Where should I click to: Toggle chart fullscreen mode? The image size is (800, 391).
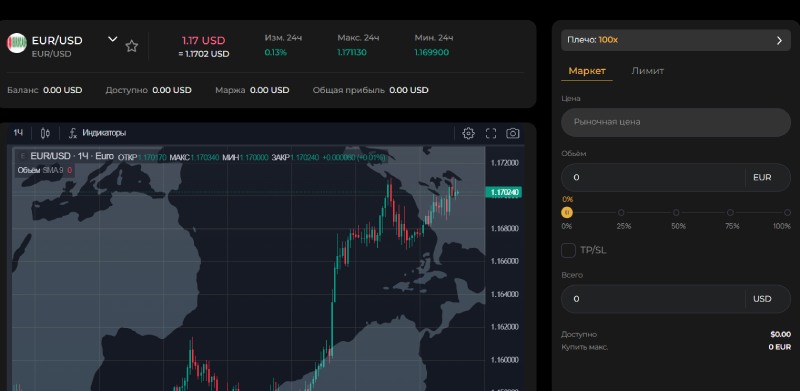[491, 133]
